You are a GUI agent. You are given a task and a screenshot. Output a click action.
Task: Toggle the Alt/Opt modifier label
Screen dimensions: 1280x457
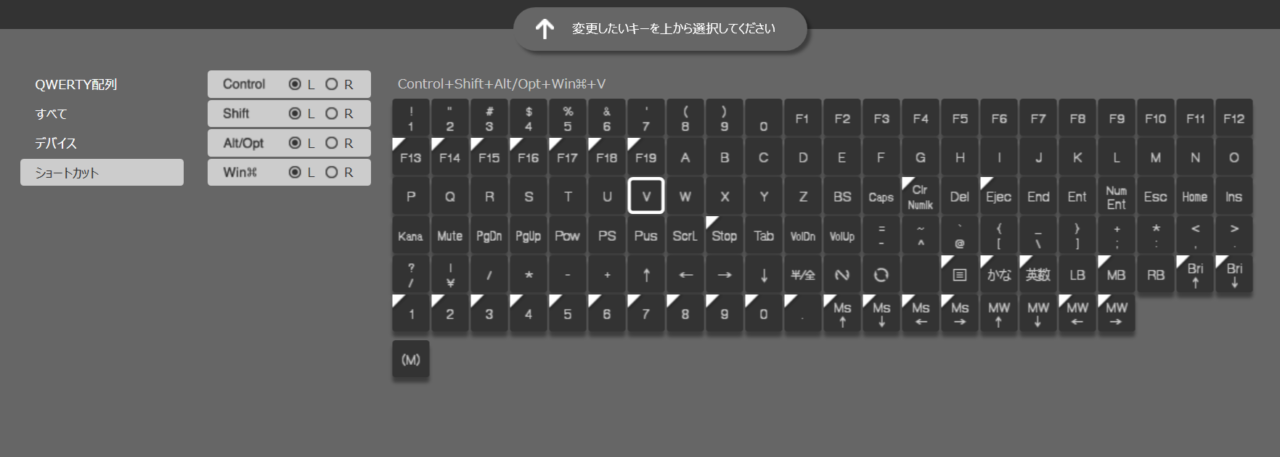243,143
